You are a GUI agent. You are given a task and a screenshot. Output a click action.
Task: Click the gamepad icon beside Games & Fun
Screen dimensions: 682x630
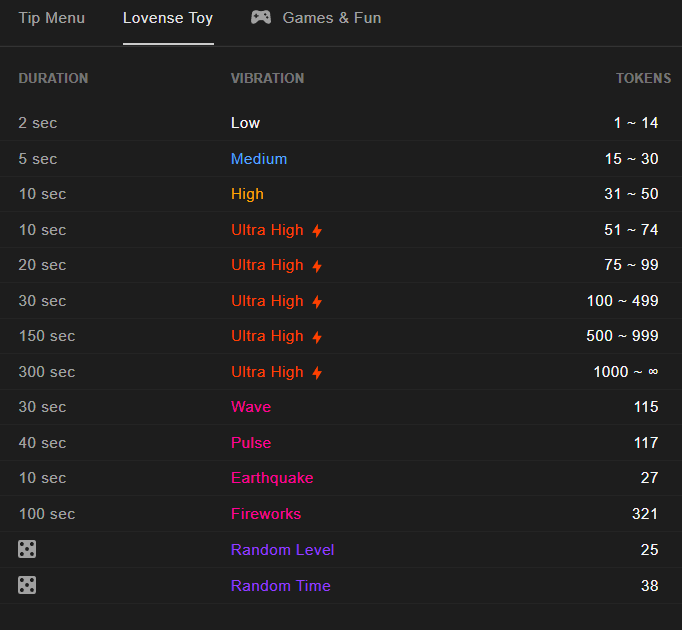pos(261,17)
